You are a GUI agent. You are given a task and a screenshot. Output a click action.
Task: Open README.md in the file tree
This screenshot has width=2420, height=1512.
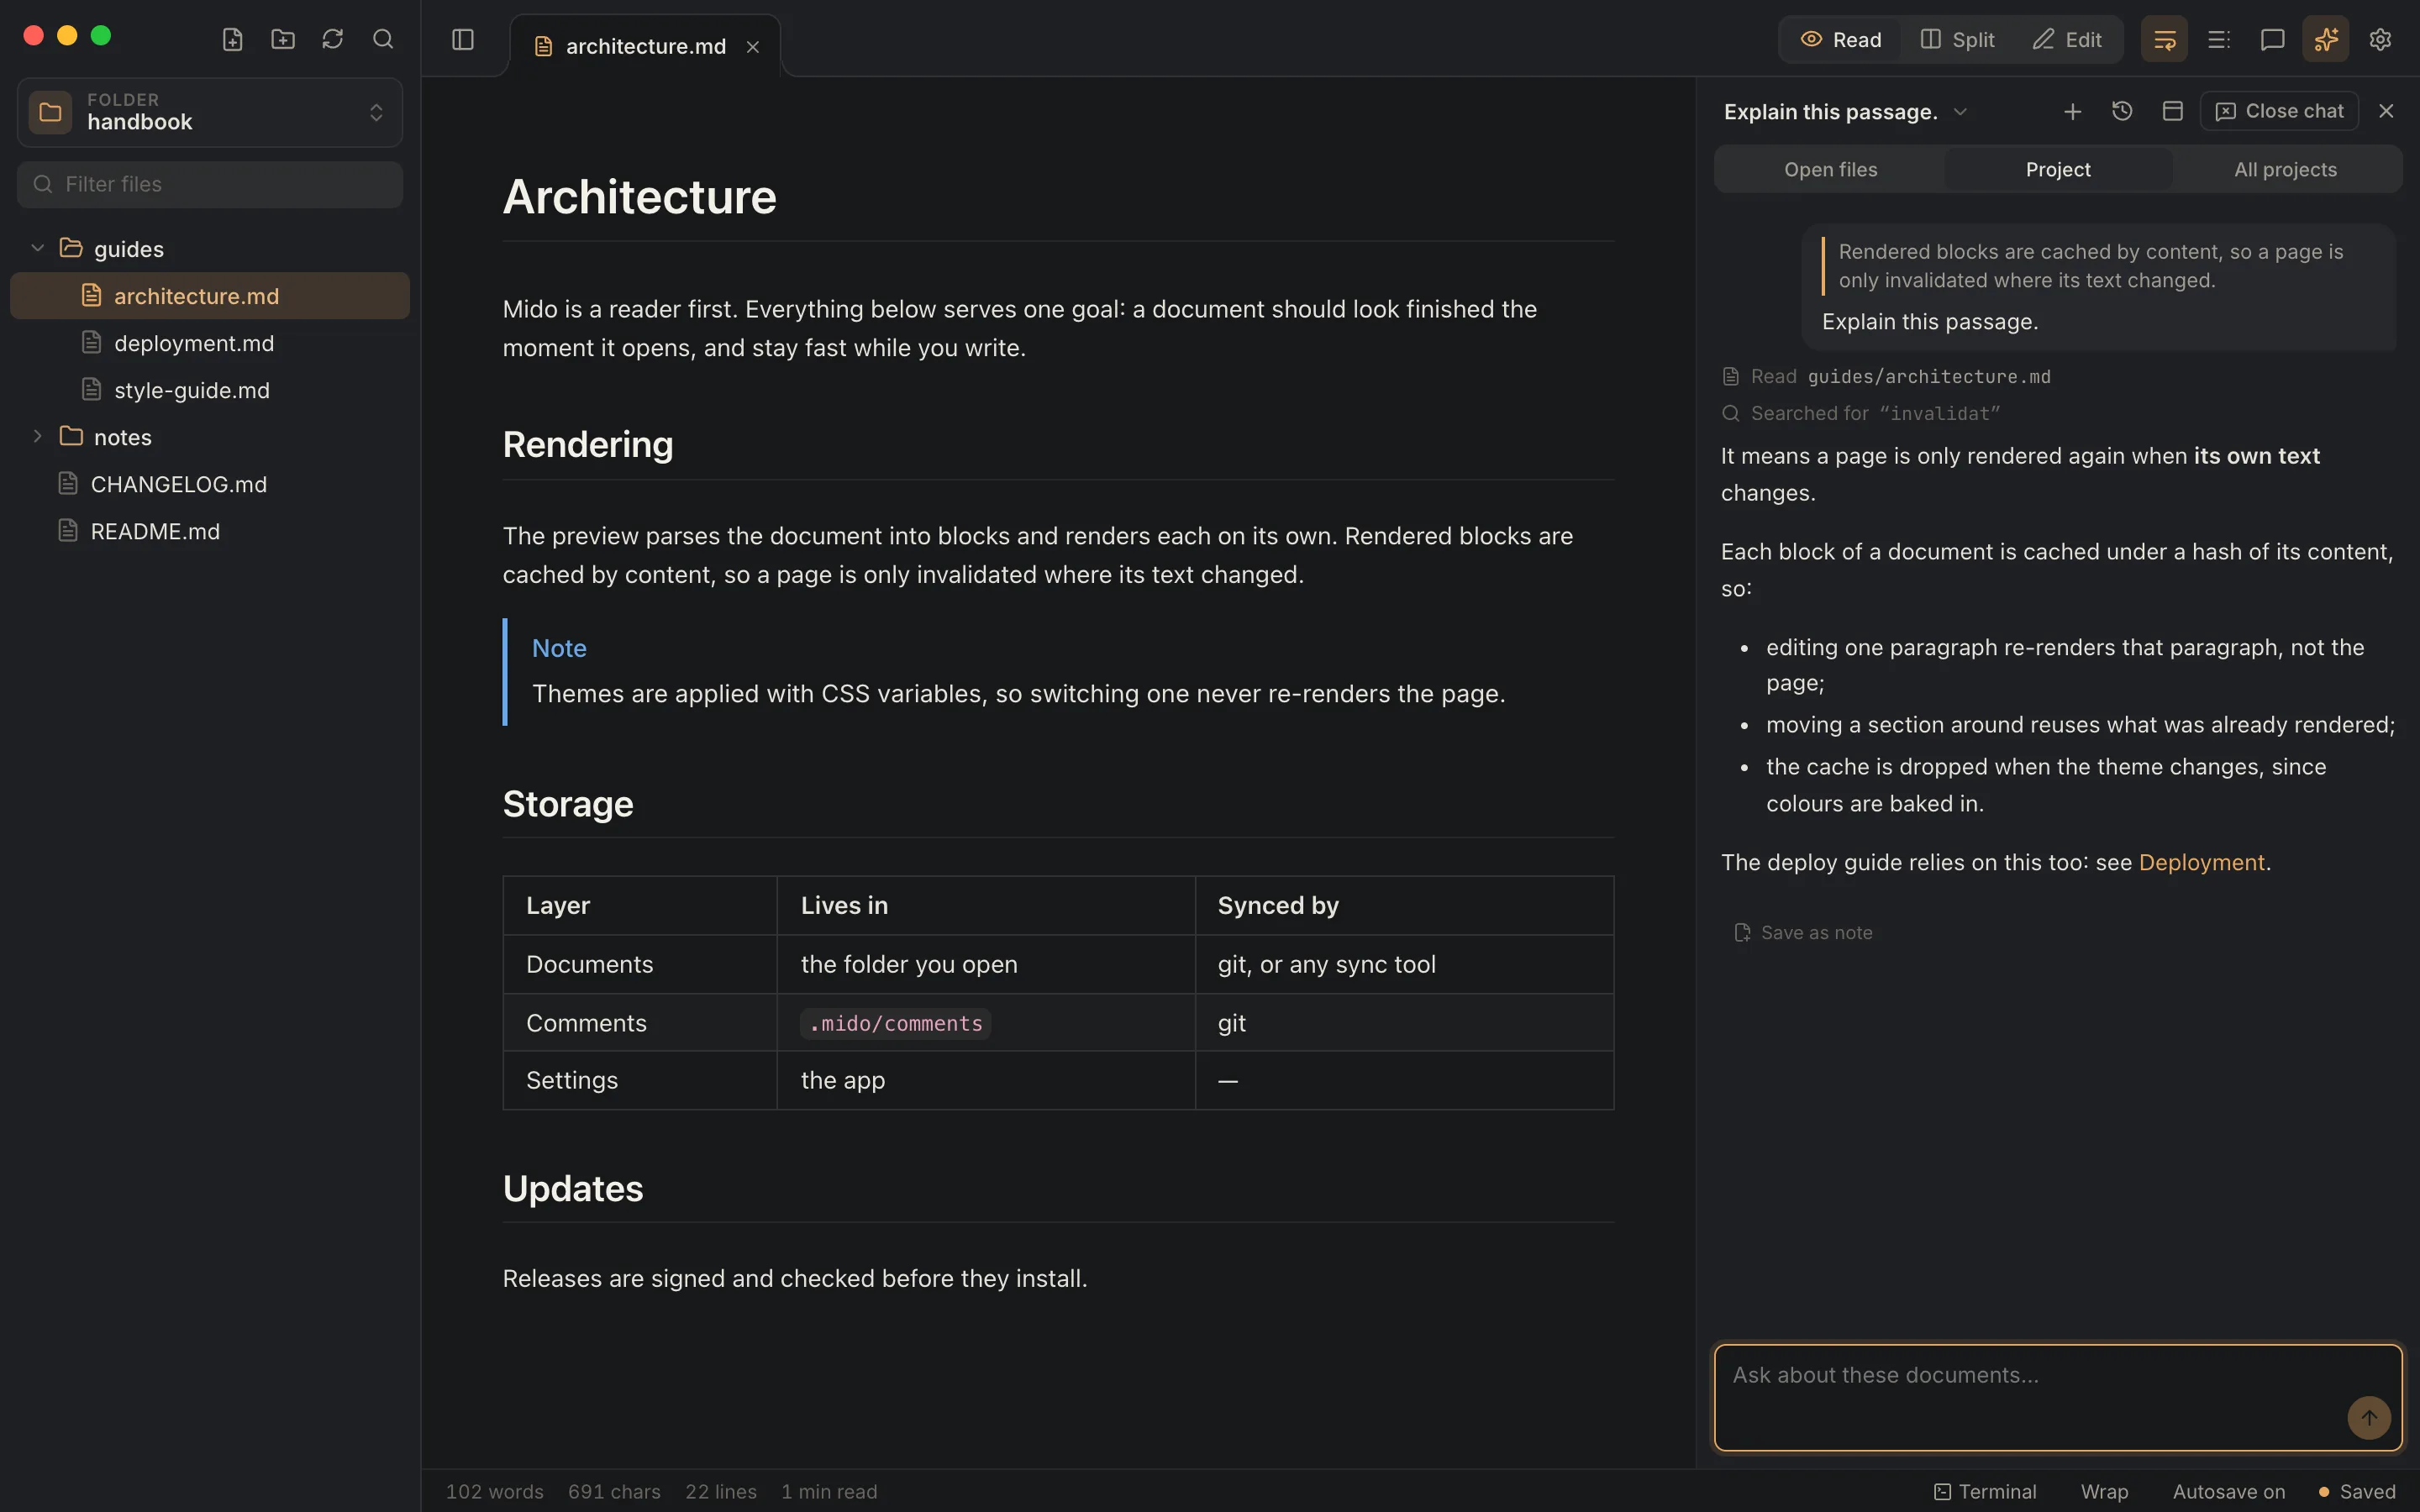[210, 531]
